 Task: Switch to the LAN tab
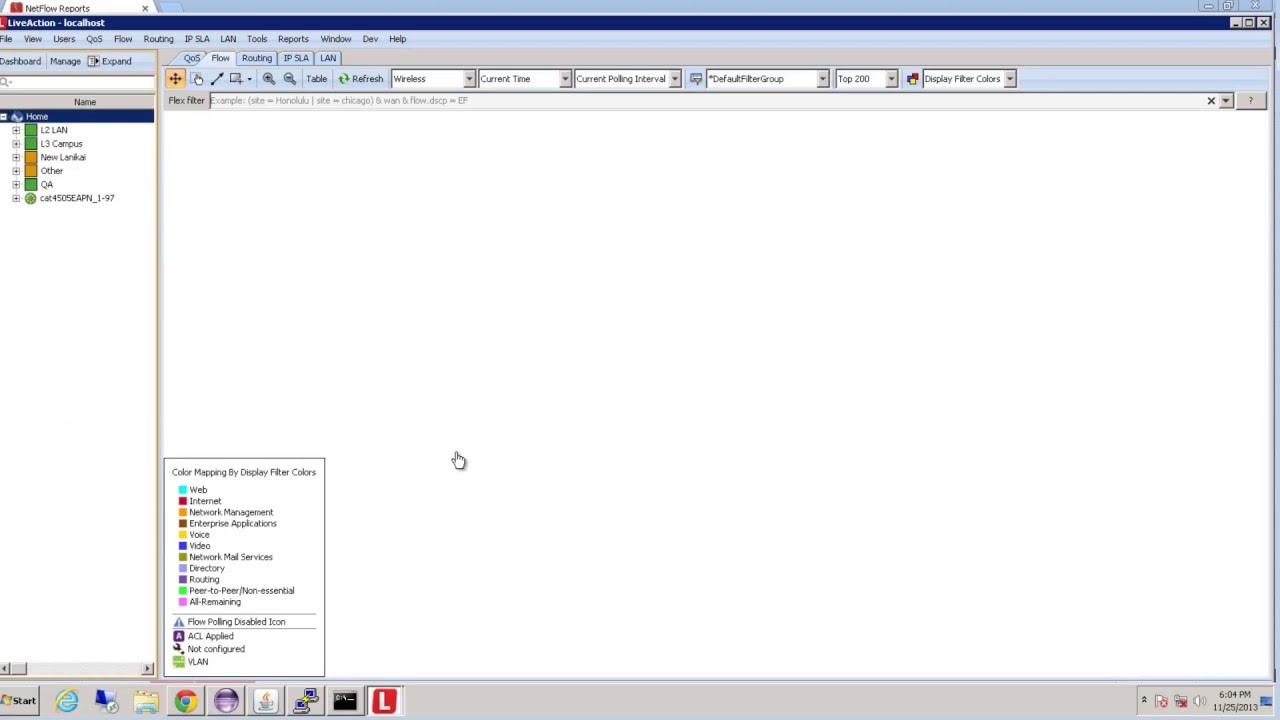click(x=328, y=58)
